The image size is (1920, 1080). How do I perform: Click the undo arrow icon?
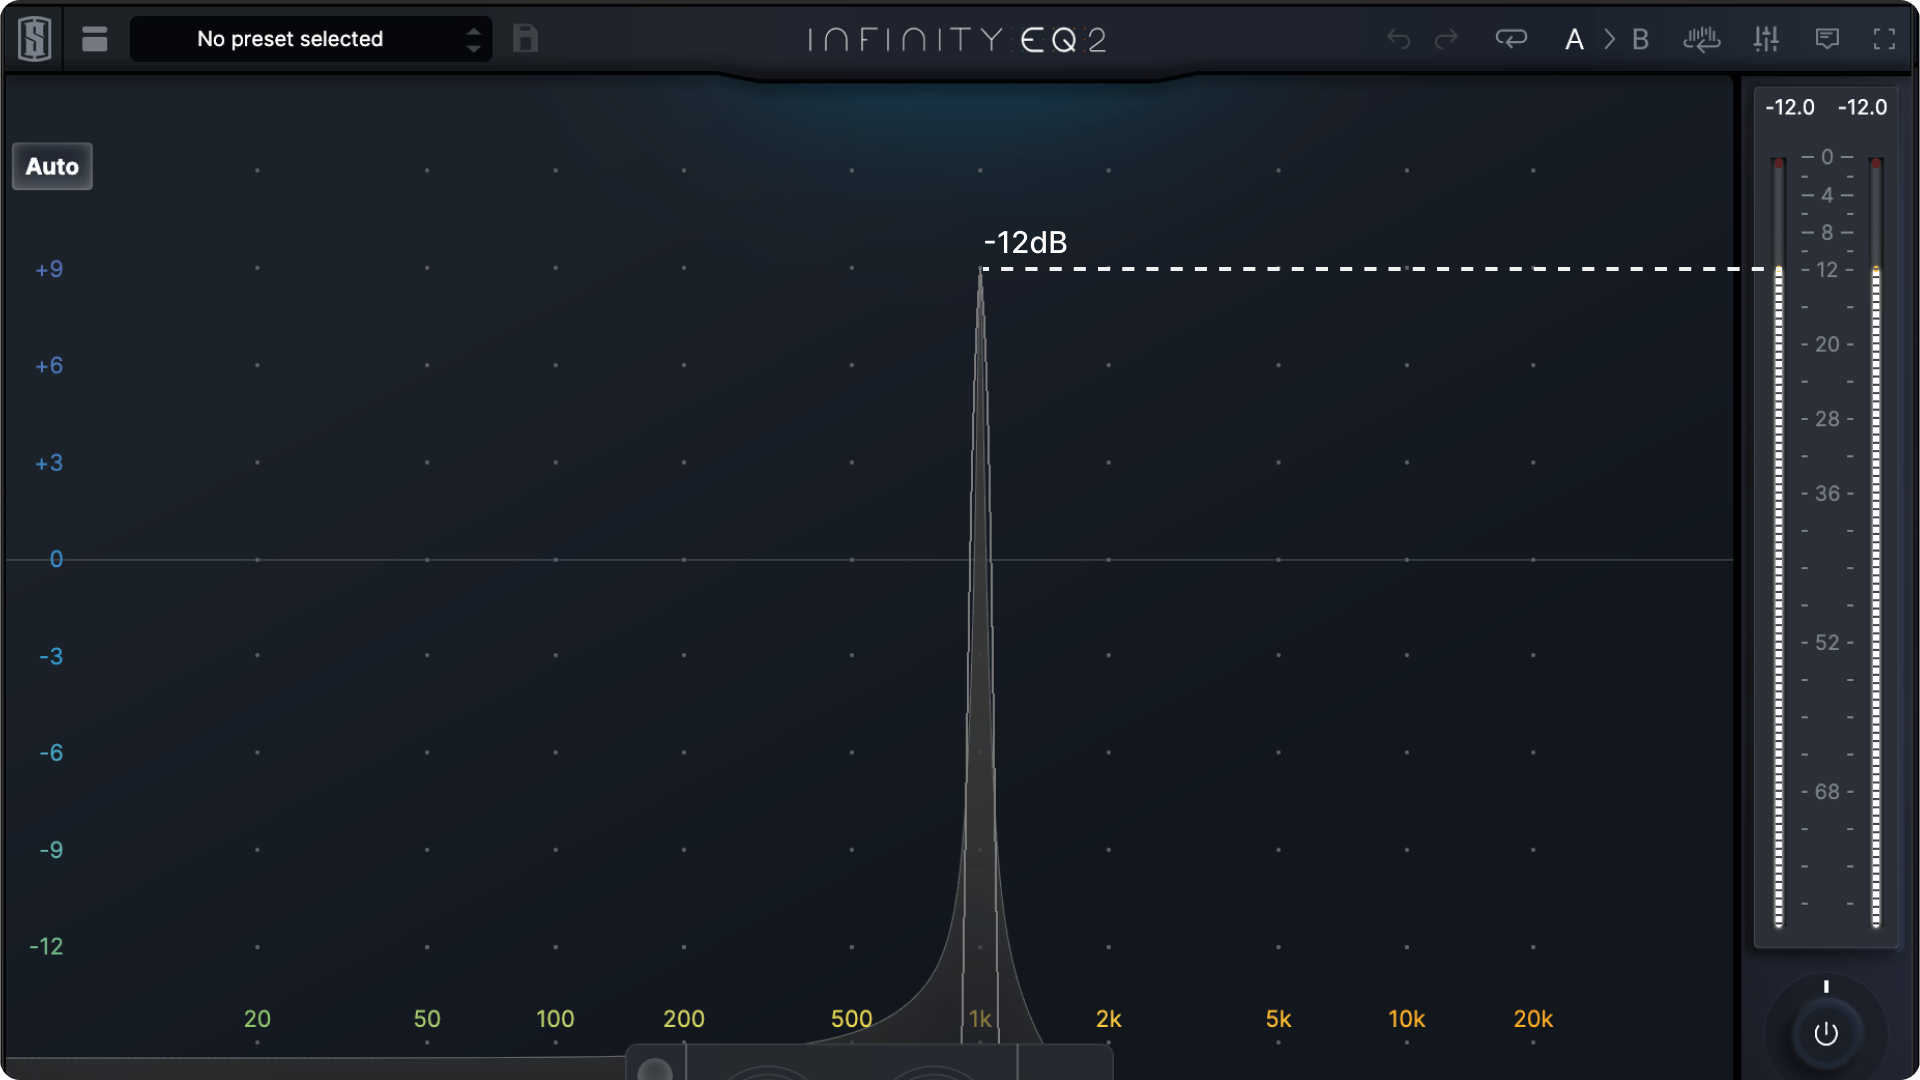[x=1398, y=39]
